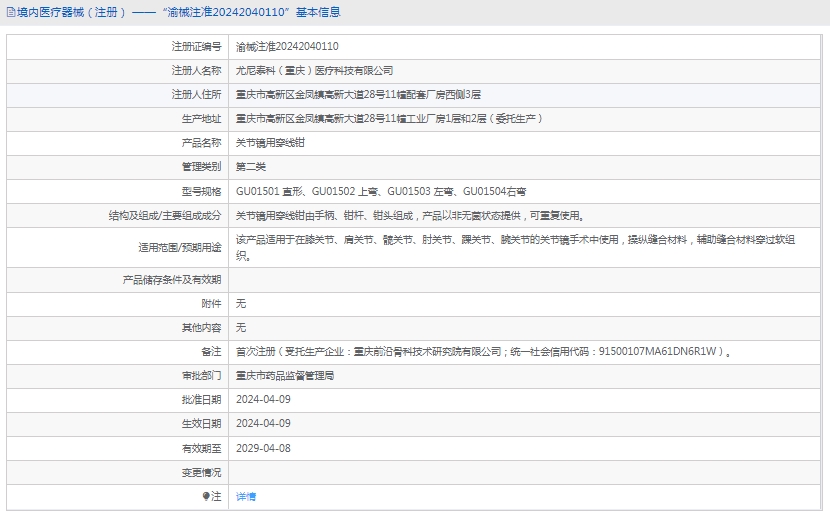
Task: Click the 有效期至 date 2029-04-08
Action: [263, 448]
